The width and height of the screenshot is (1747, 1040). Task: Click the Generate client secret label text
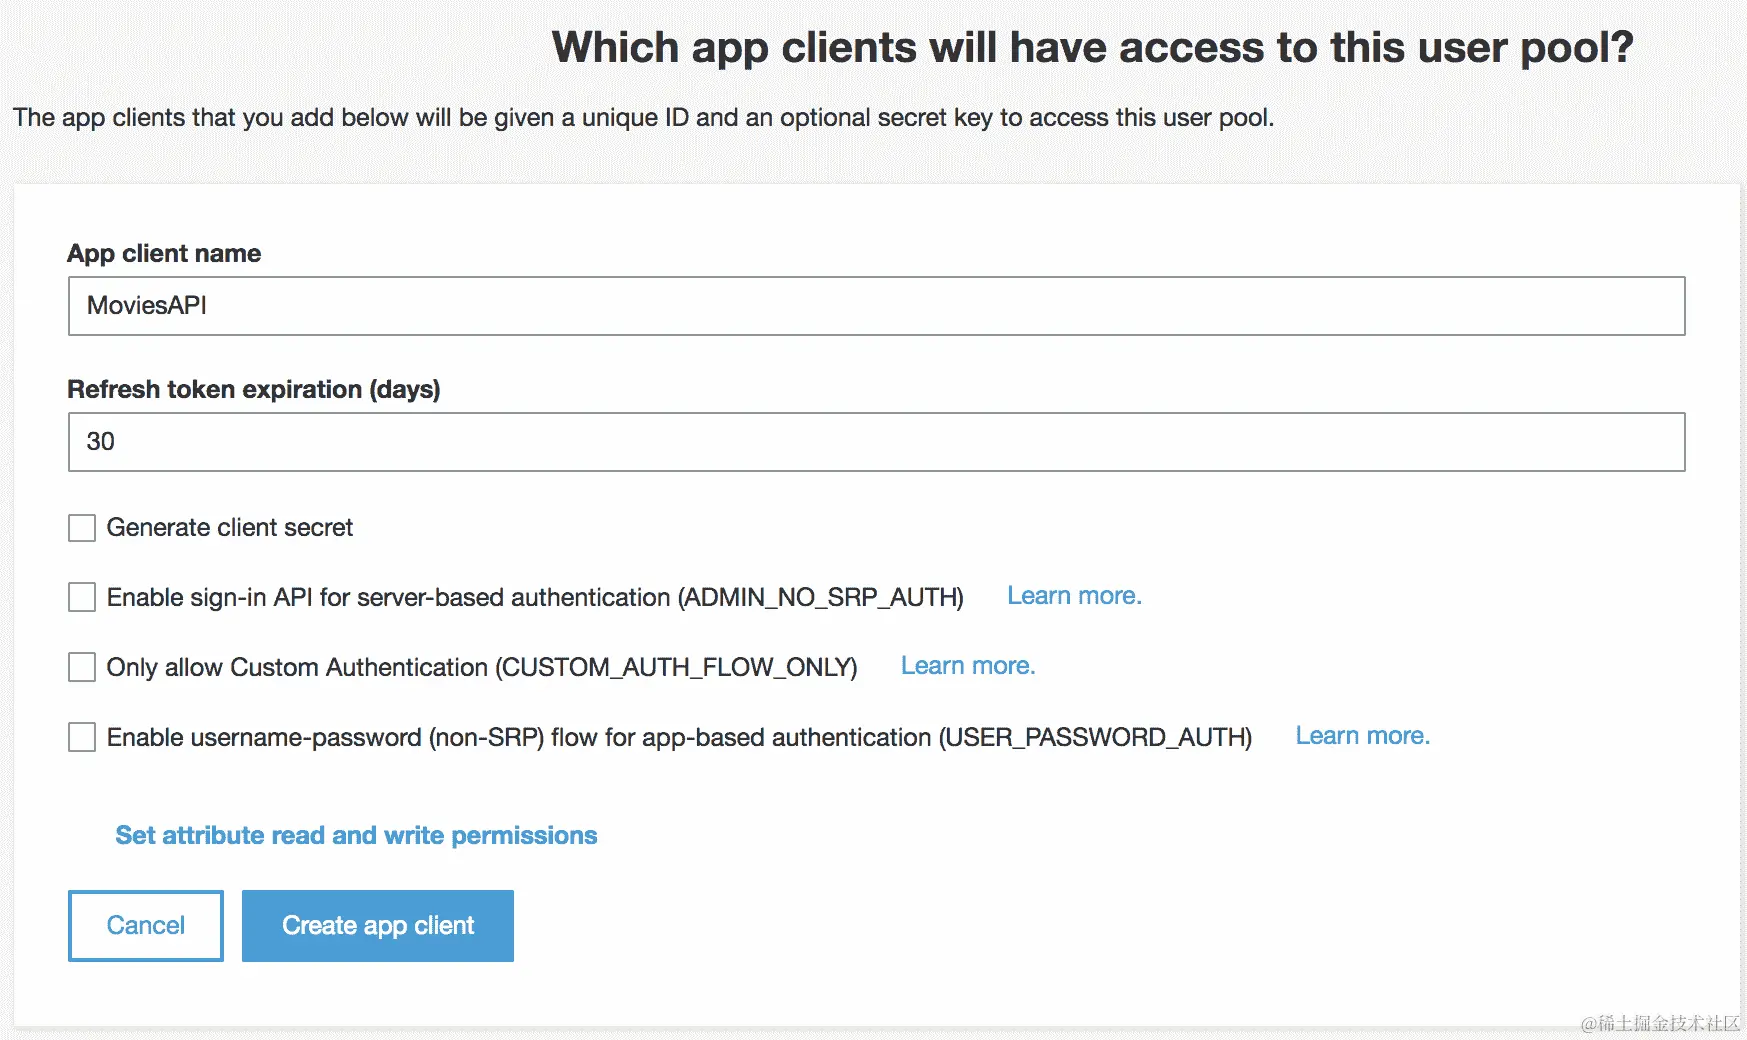point(230,528)
